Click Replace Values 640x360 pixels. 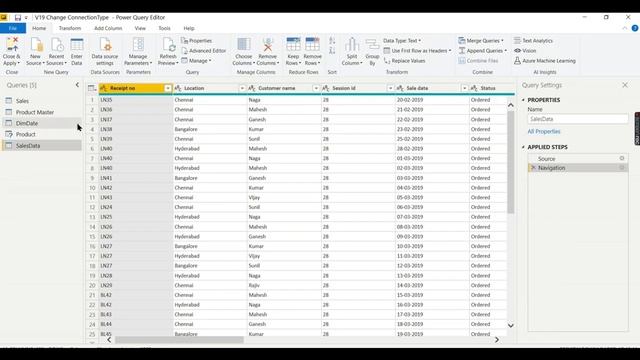click(x=404, y=61)
